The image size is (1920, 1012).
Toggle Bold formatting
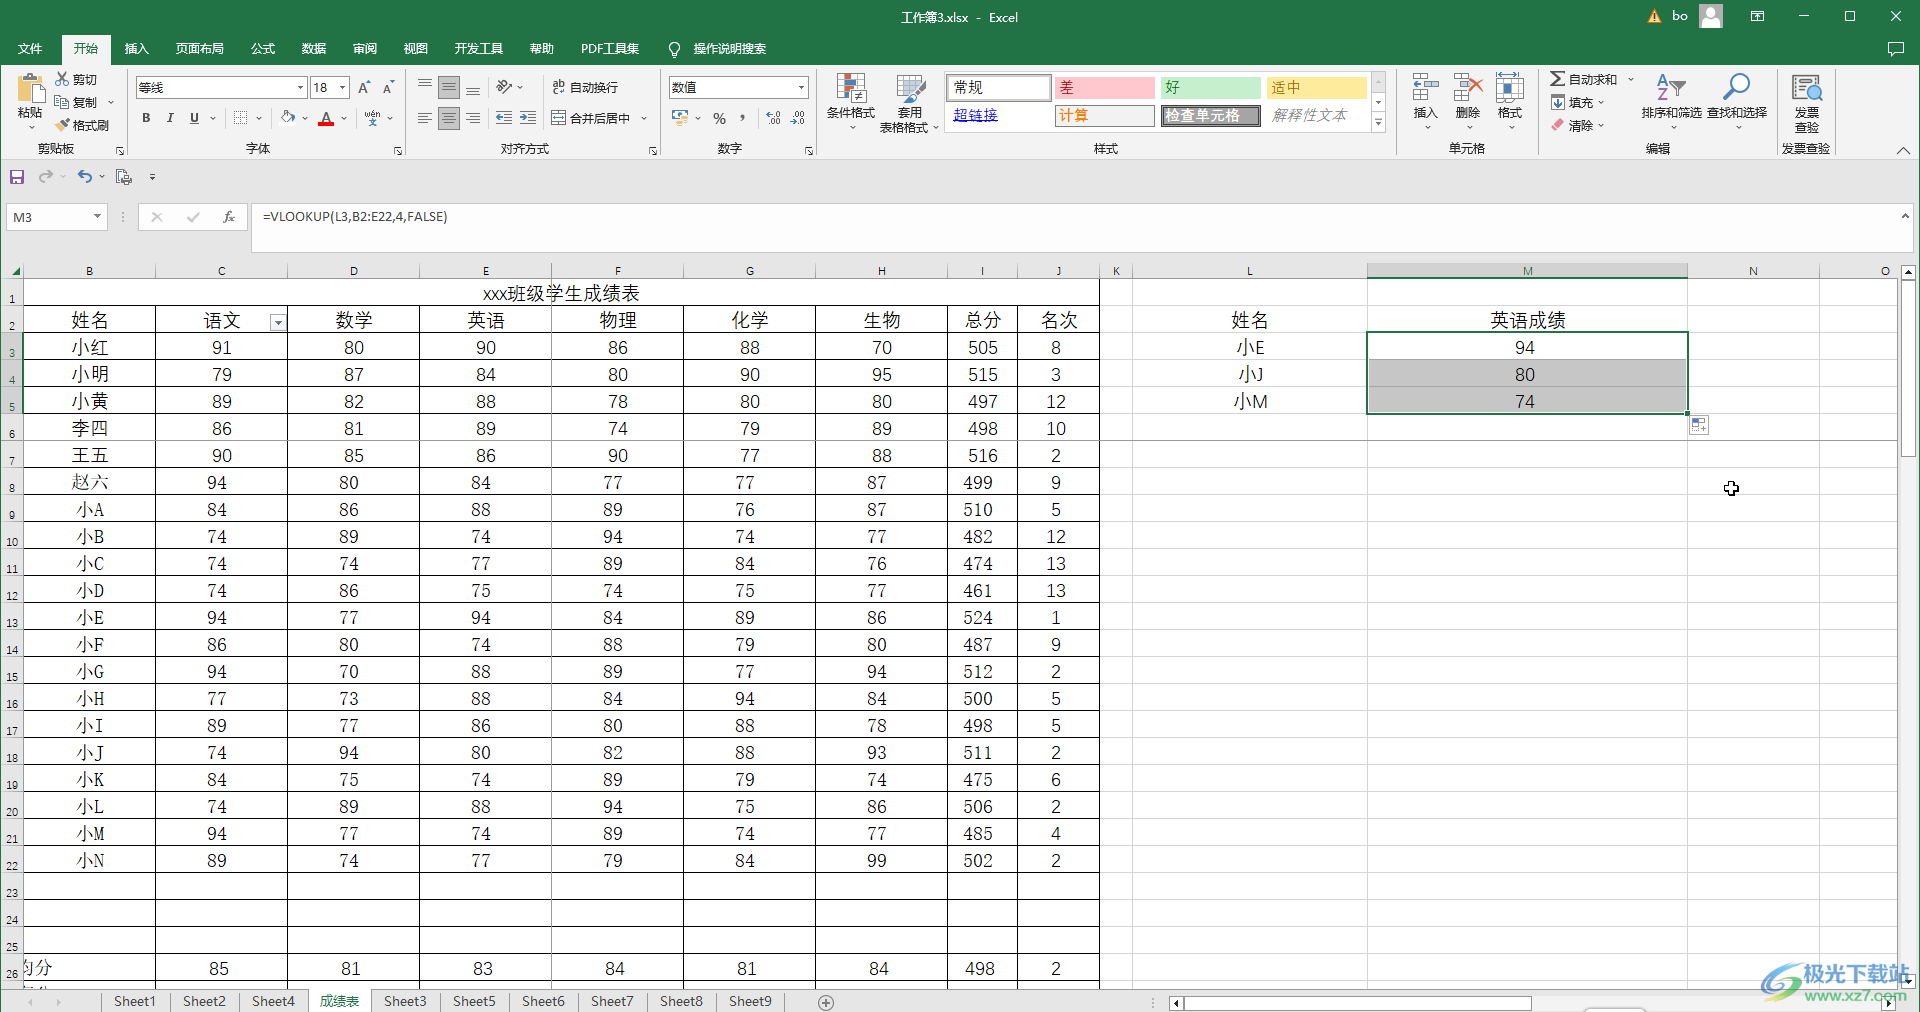146,118
